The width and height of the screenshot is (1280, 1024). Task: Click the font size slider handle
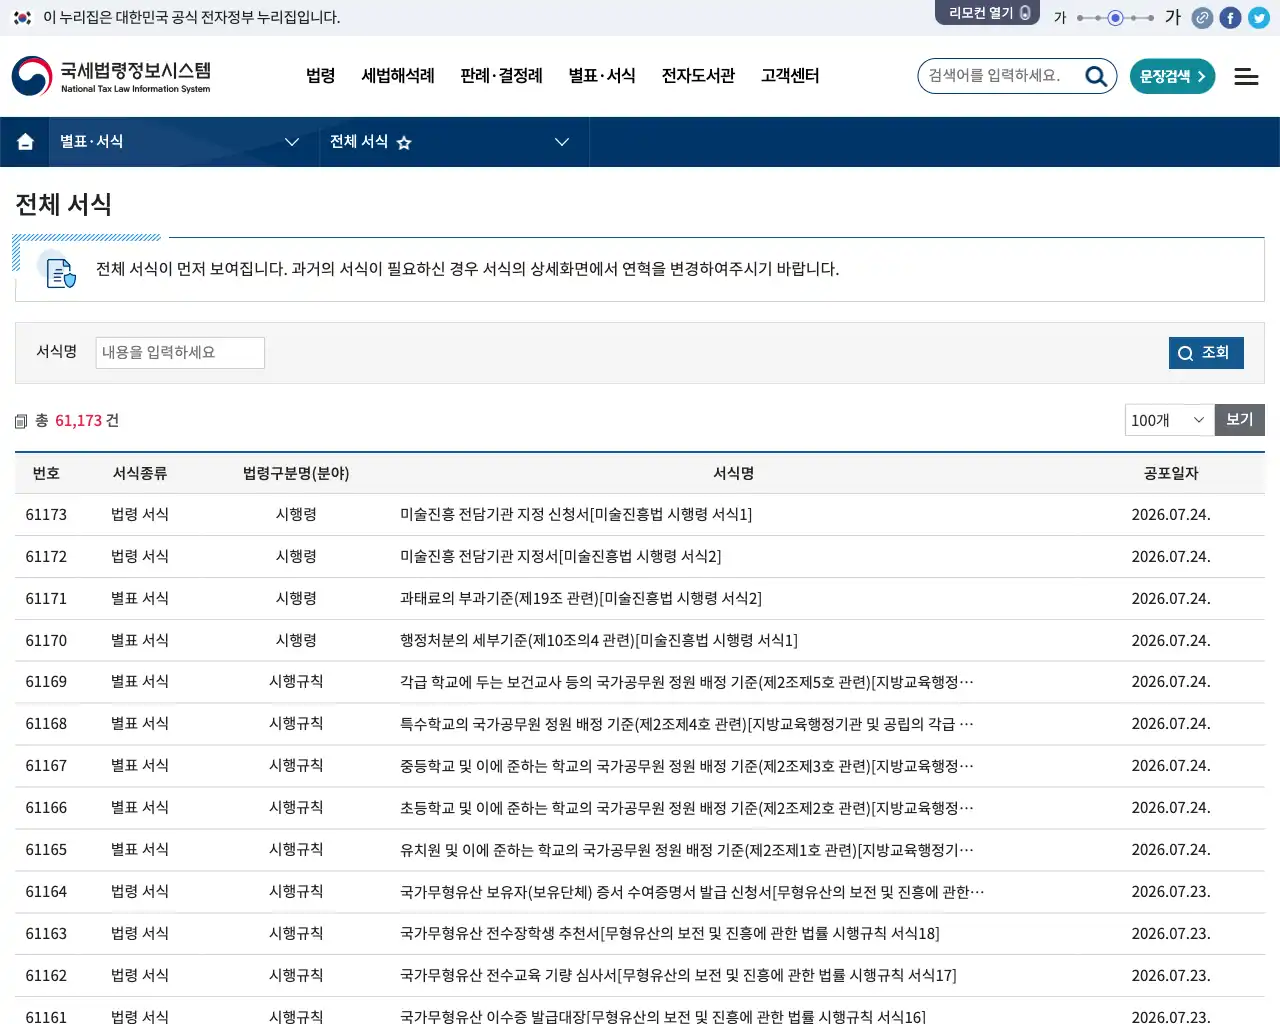click(x=1116, y=18)
